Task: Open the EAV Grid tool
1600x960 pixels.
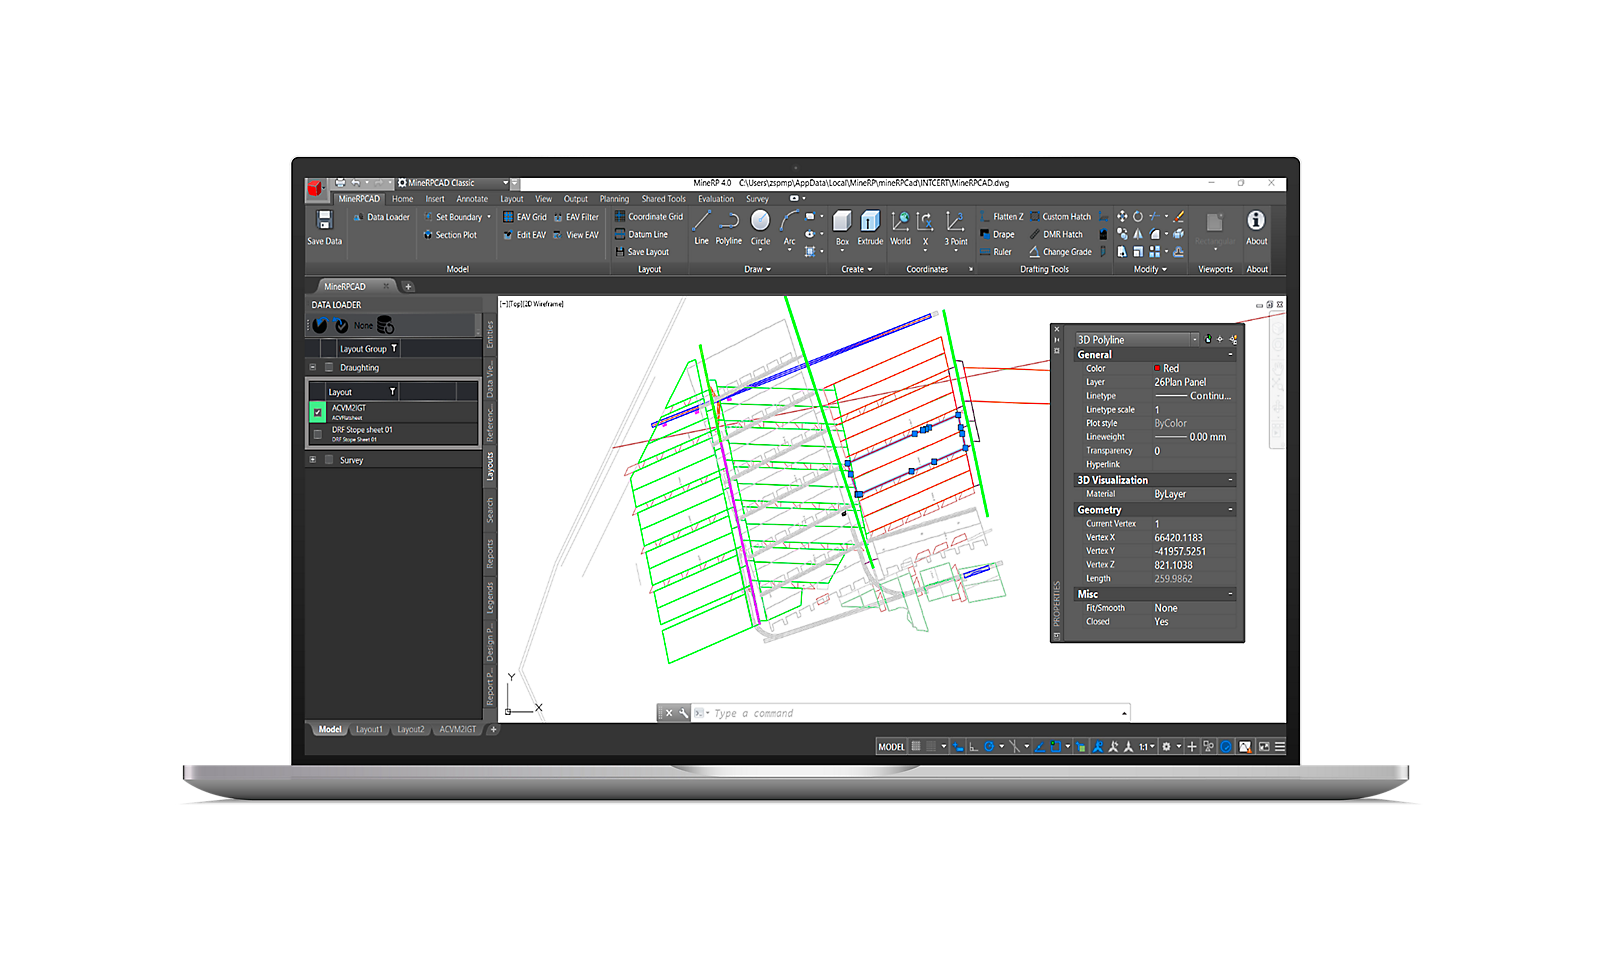Action: (525, 217)
